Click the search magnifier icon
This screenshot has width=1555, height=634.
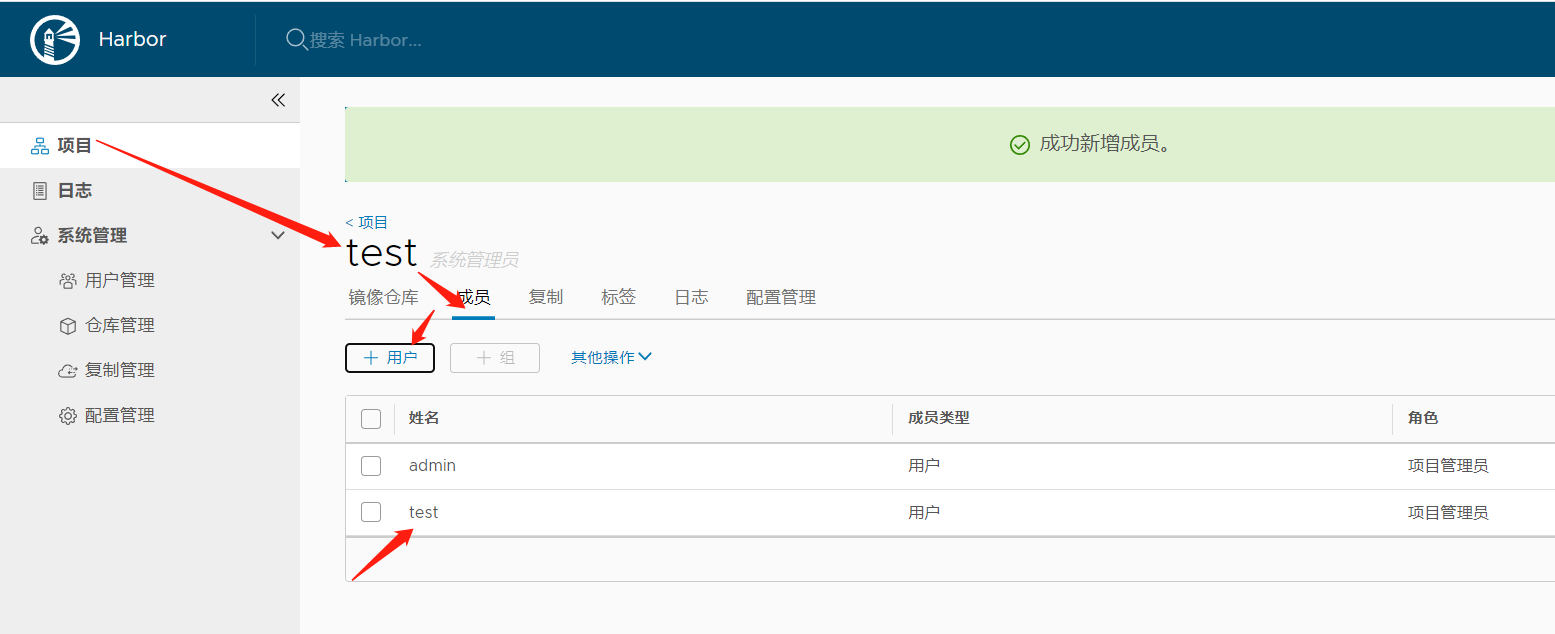(296, 39)
